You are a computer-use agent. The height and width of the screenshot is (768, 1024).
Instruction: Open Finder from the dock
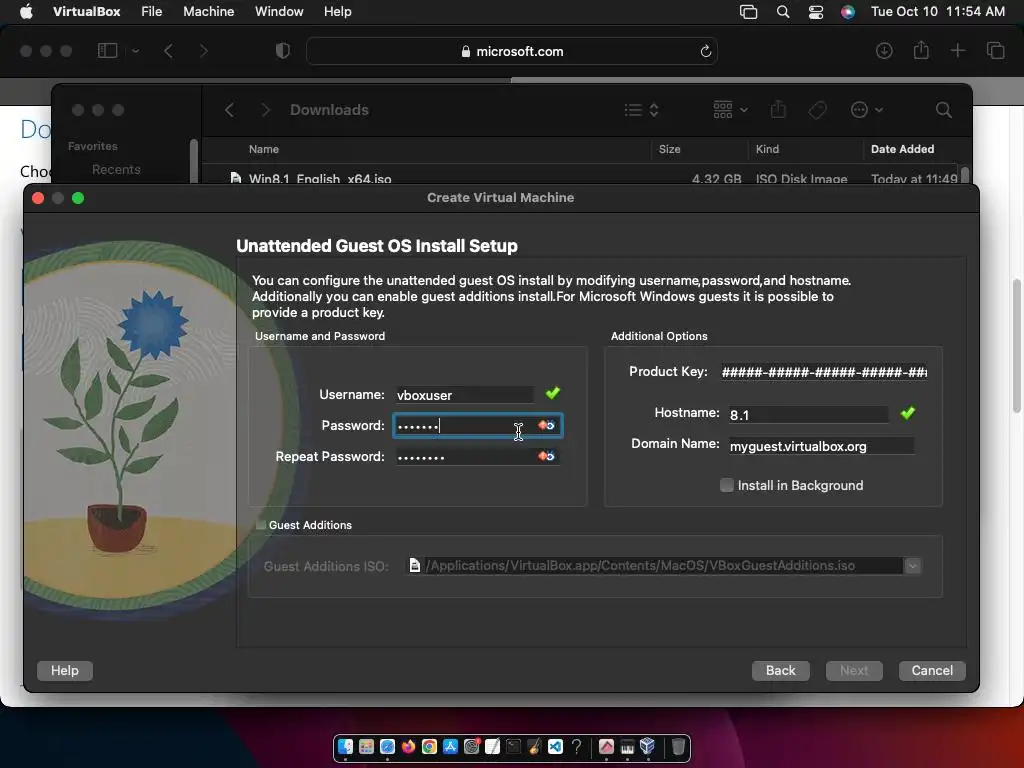pyautogui.click(x=345, y=746)
